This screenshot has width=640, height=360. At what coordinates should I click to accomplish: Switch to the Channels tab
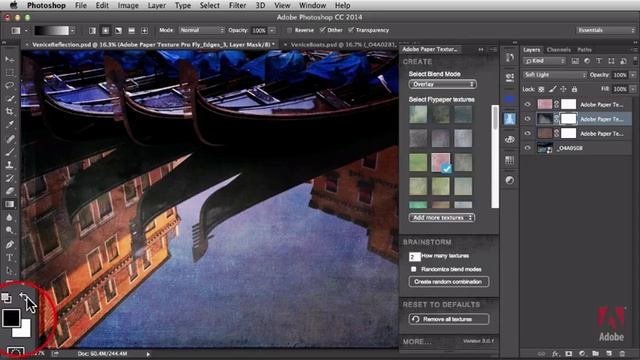click(558, 50)
